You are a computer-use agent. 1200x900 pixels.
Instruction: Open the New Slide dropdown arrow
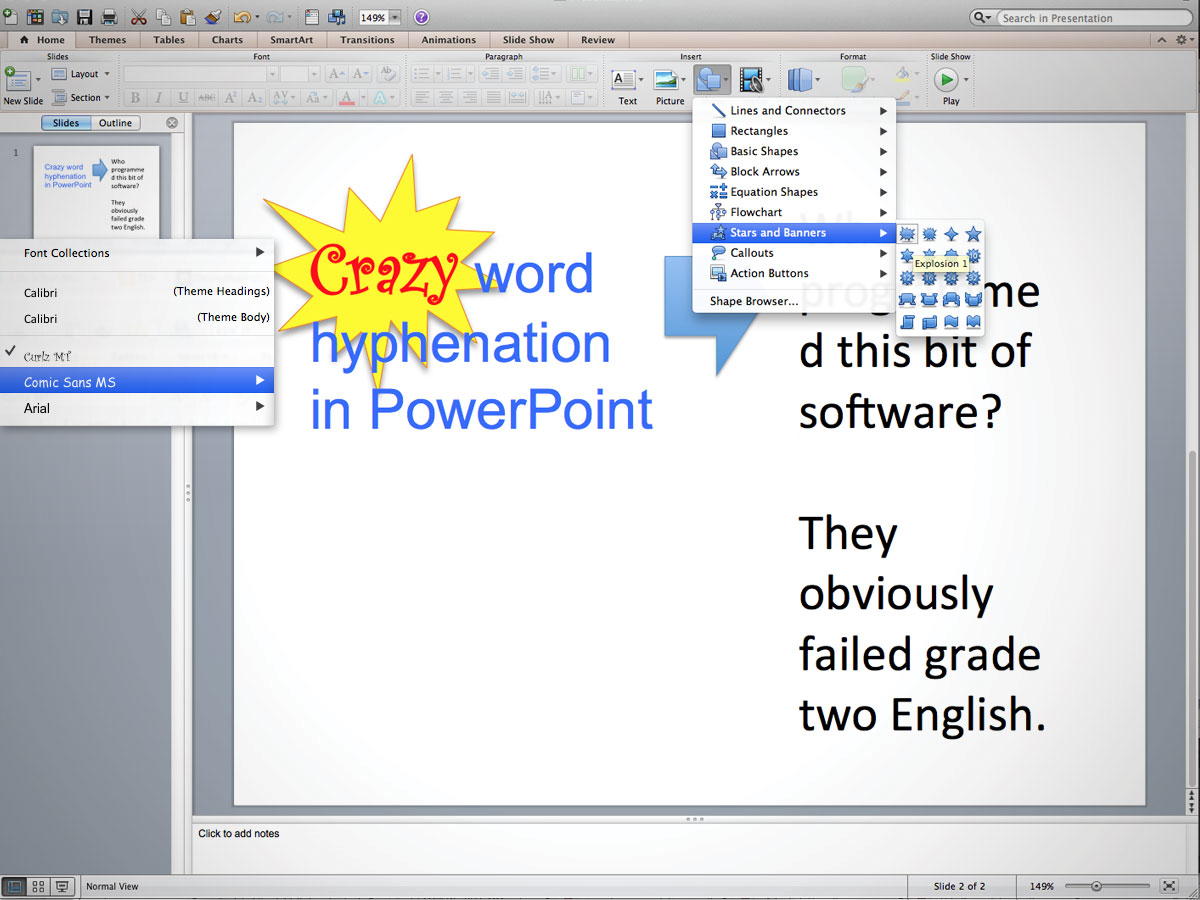39,78
